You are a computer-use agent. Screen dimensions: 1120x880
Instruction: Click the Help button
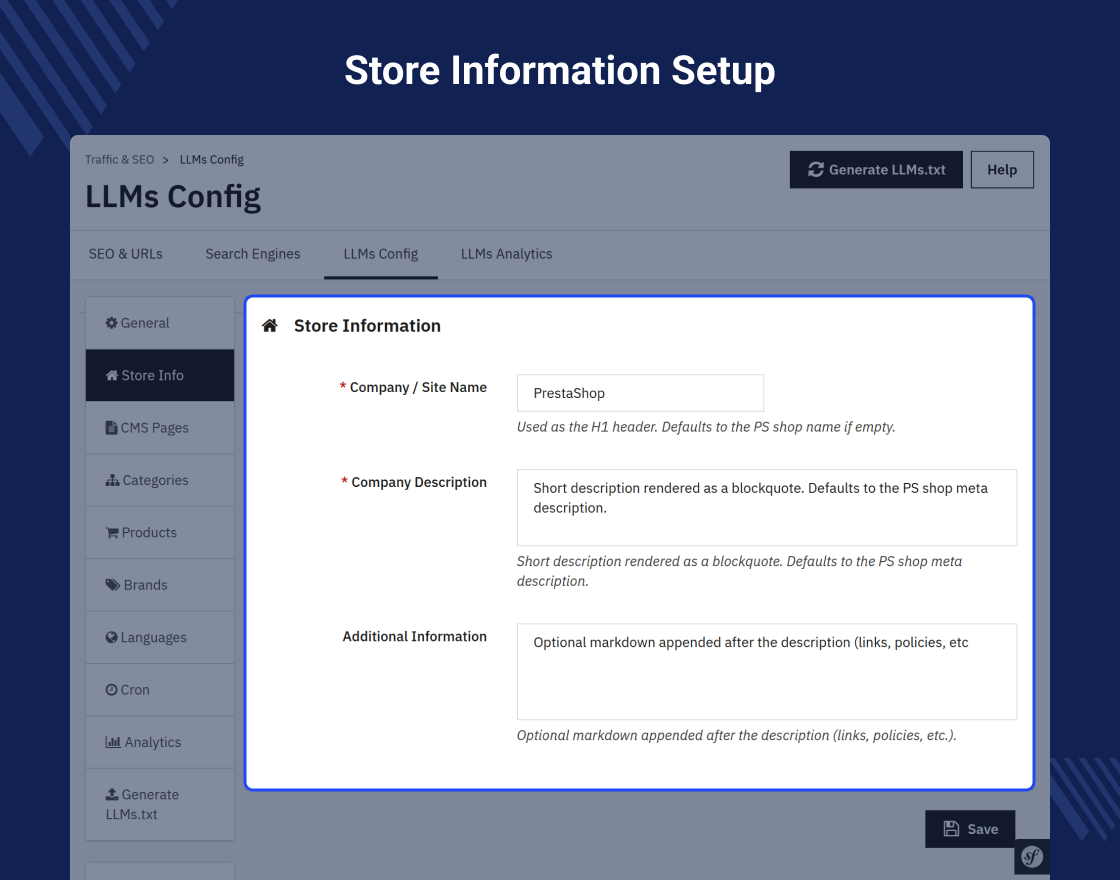tap(1002, 169)
